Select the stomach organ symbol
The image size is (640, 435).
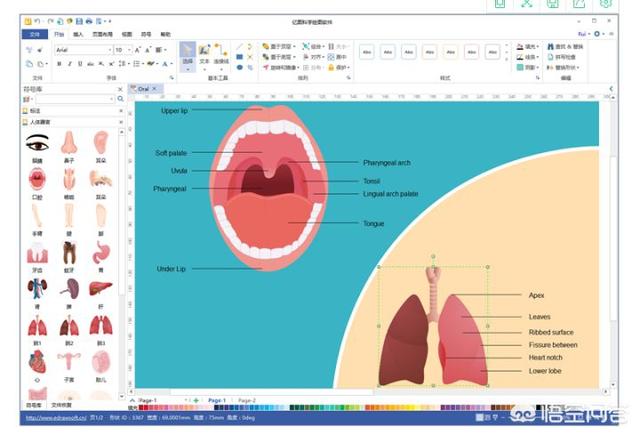[x=101, y=252]
